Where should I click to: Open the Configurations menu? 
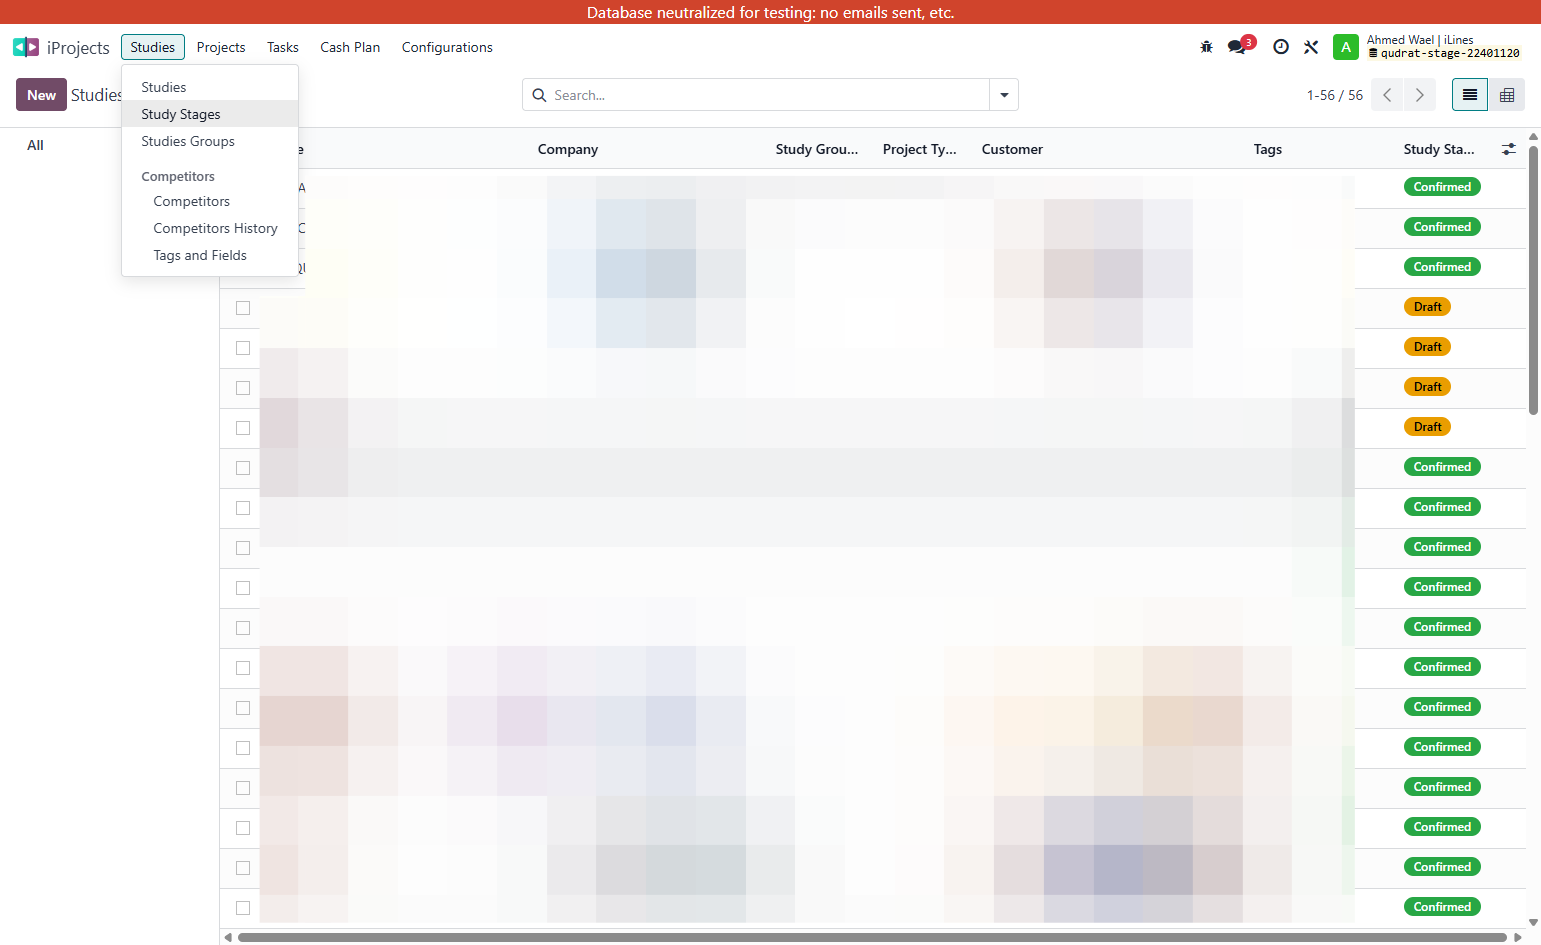(447, 47)
